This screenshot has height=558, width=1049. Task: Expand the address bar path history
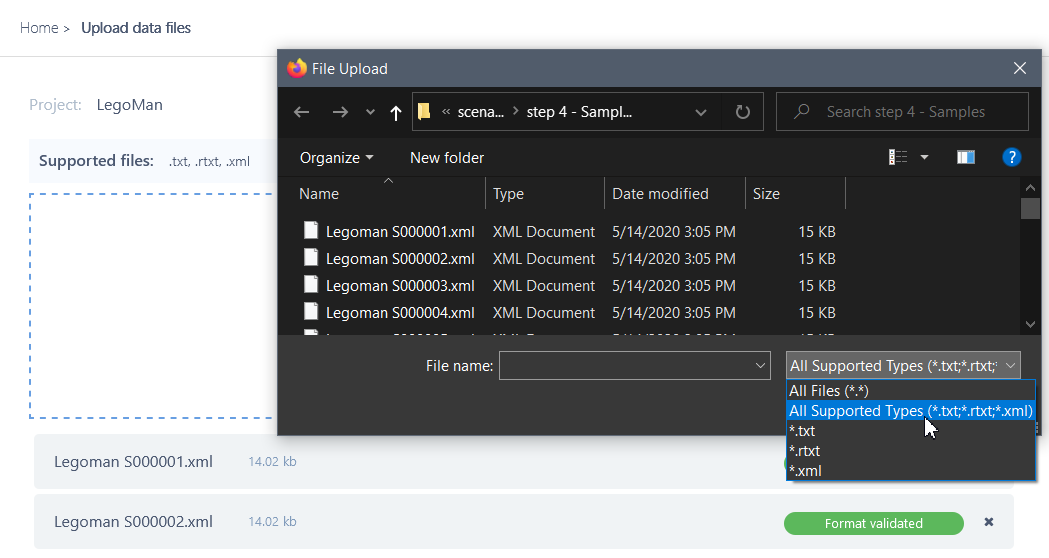[701, 112]
